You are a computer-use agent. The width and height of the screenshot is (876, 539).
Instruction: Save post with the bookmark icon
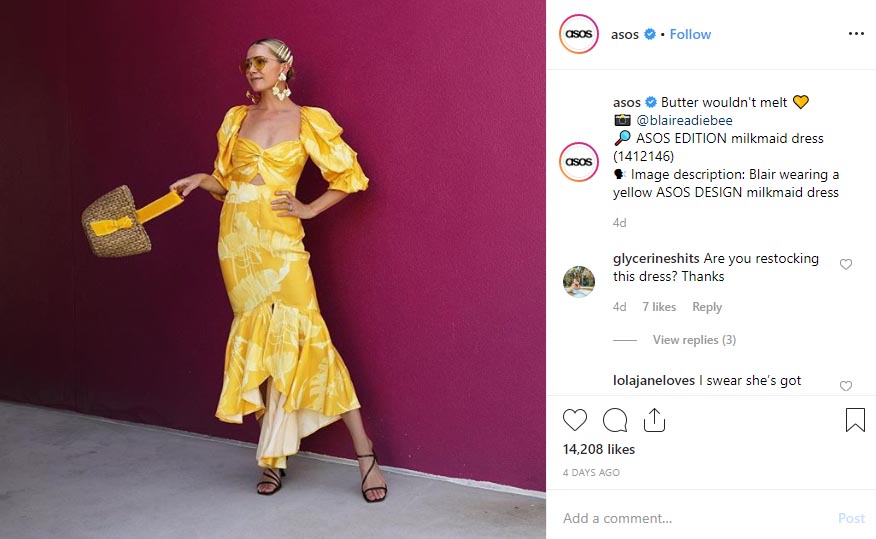click(x=855, y=420)
